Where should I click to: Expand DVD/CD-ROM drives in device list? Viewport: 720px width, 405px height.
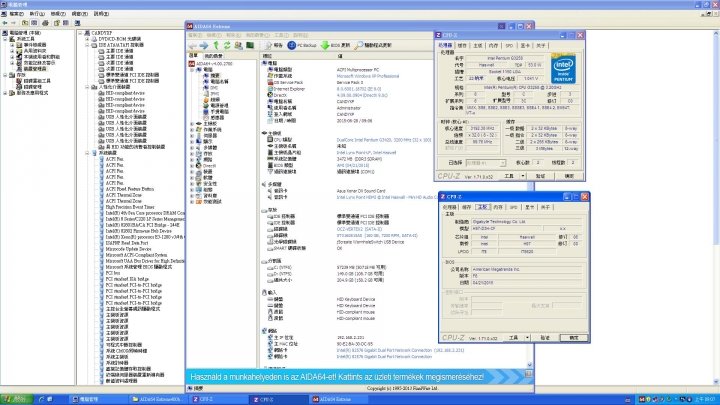87,39
